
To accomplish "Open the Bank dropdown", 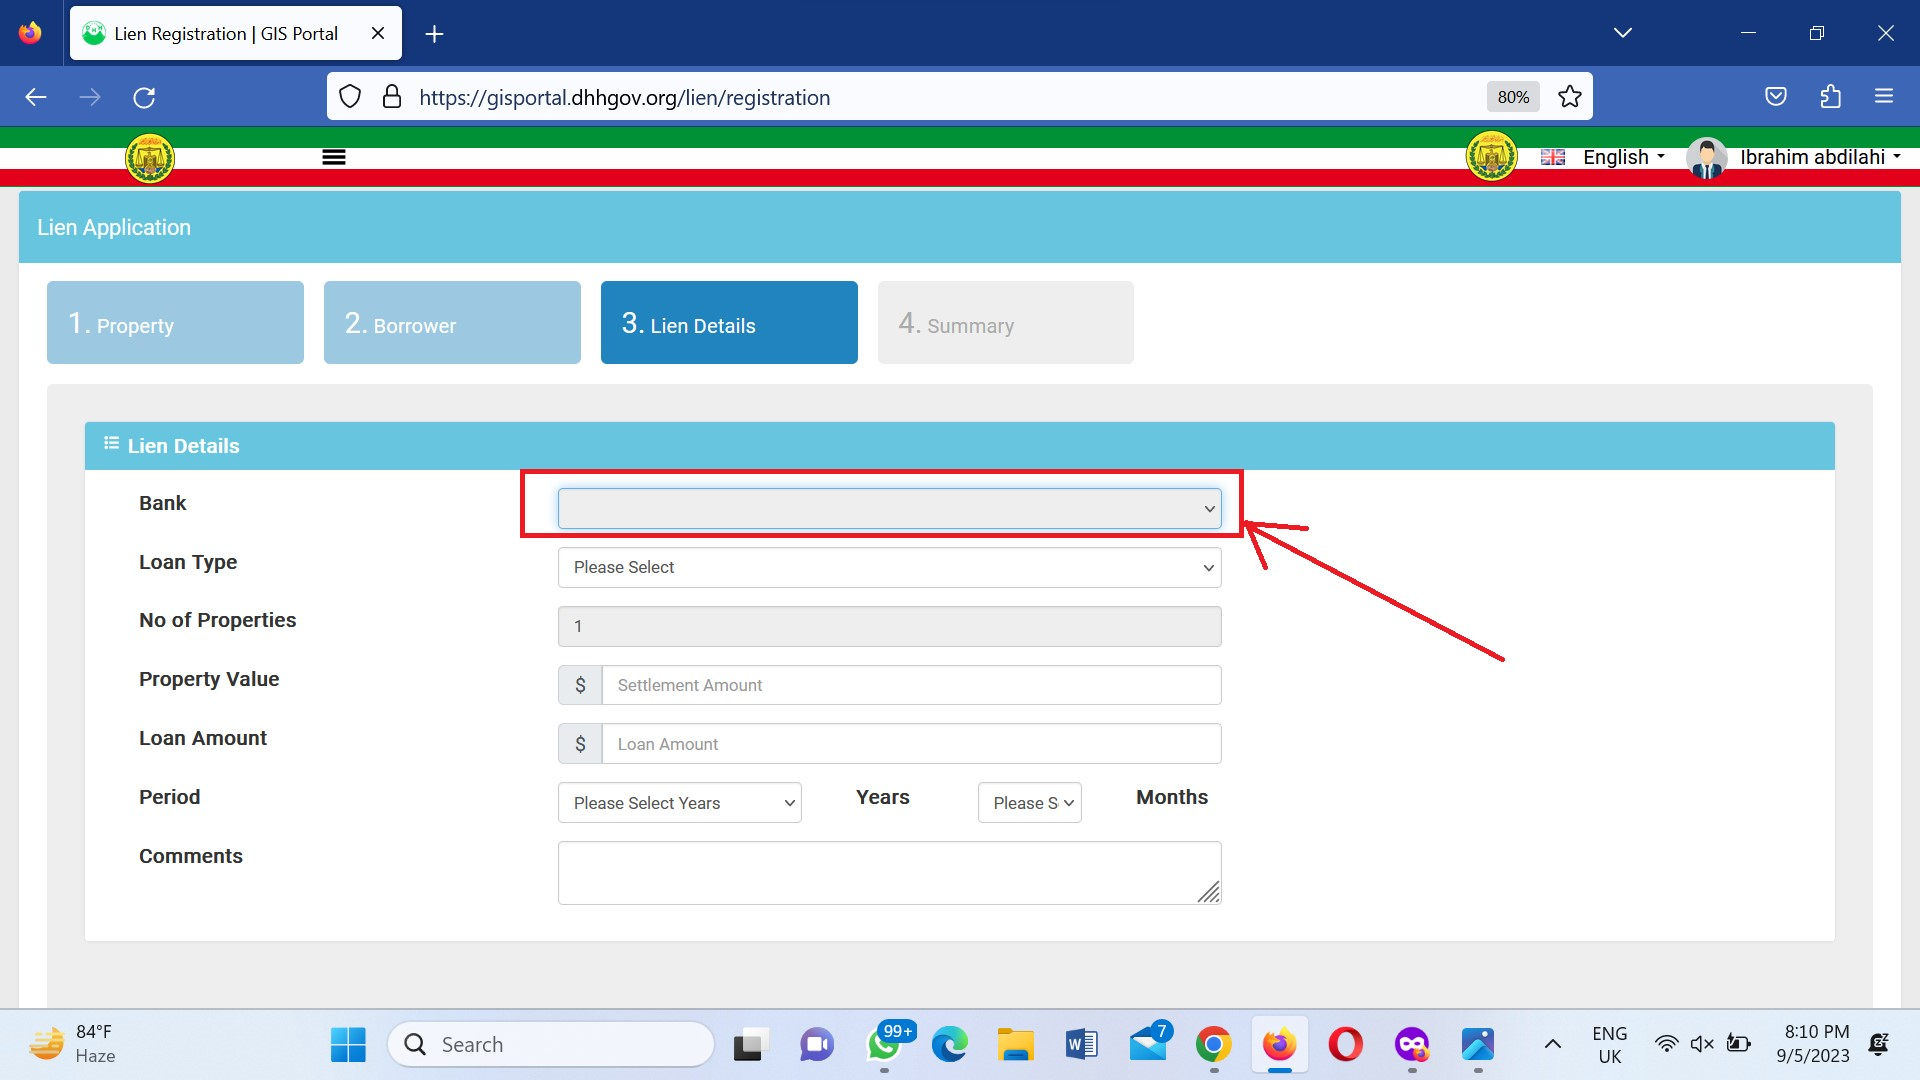I will [x=889, y=508].
